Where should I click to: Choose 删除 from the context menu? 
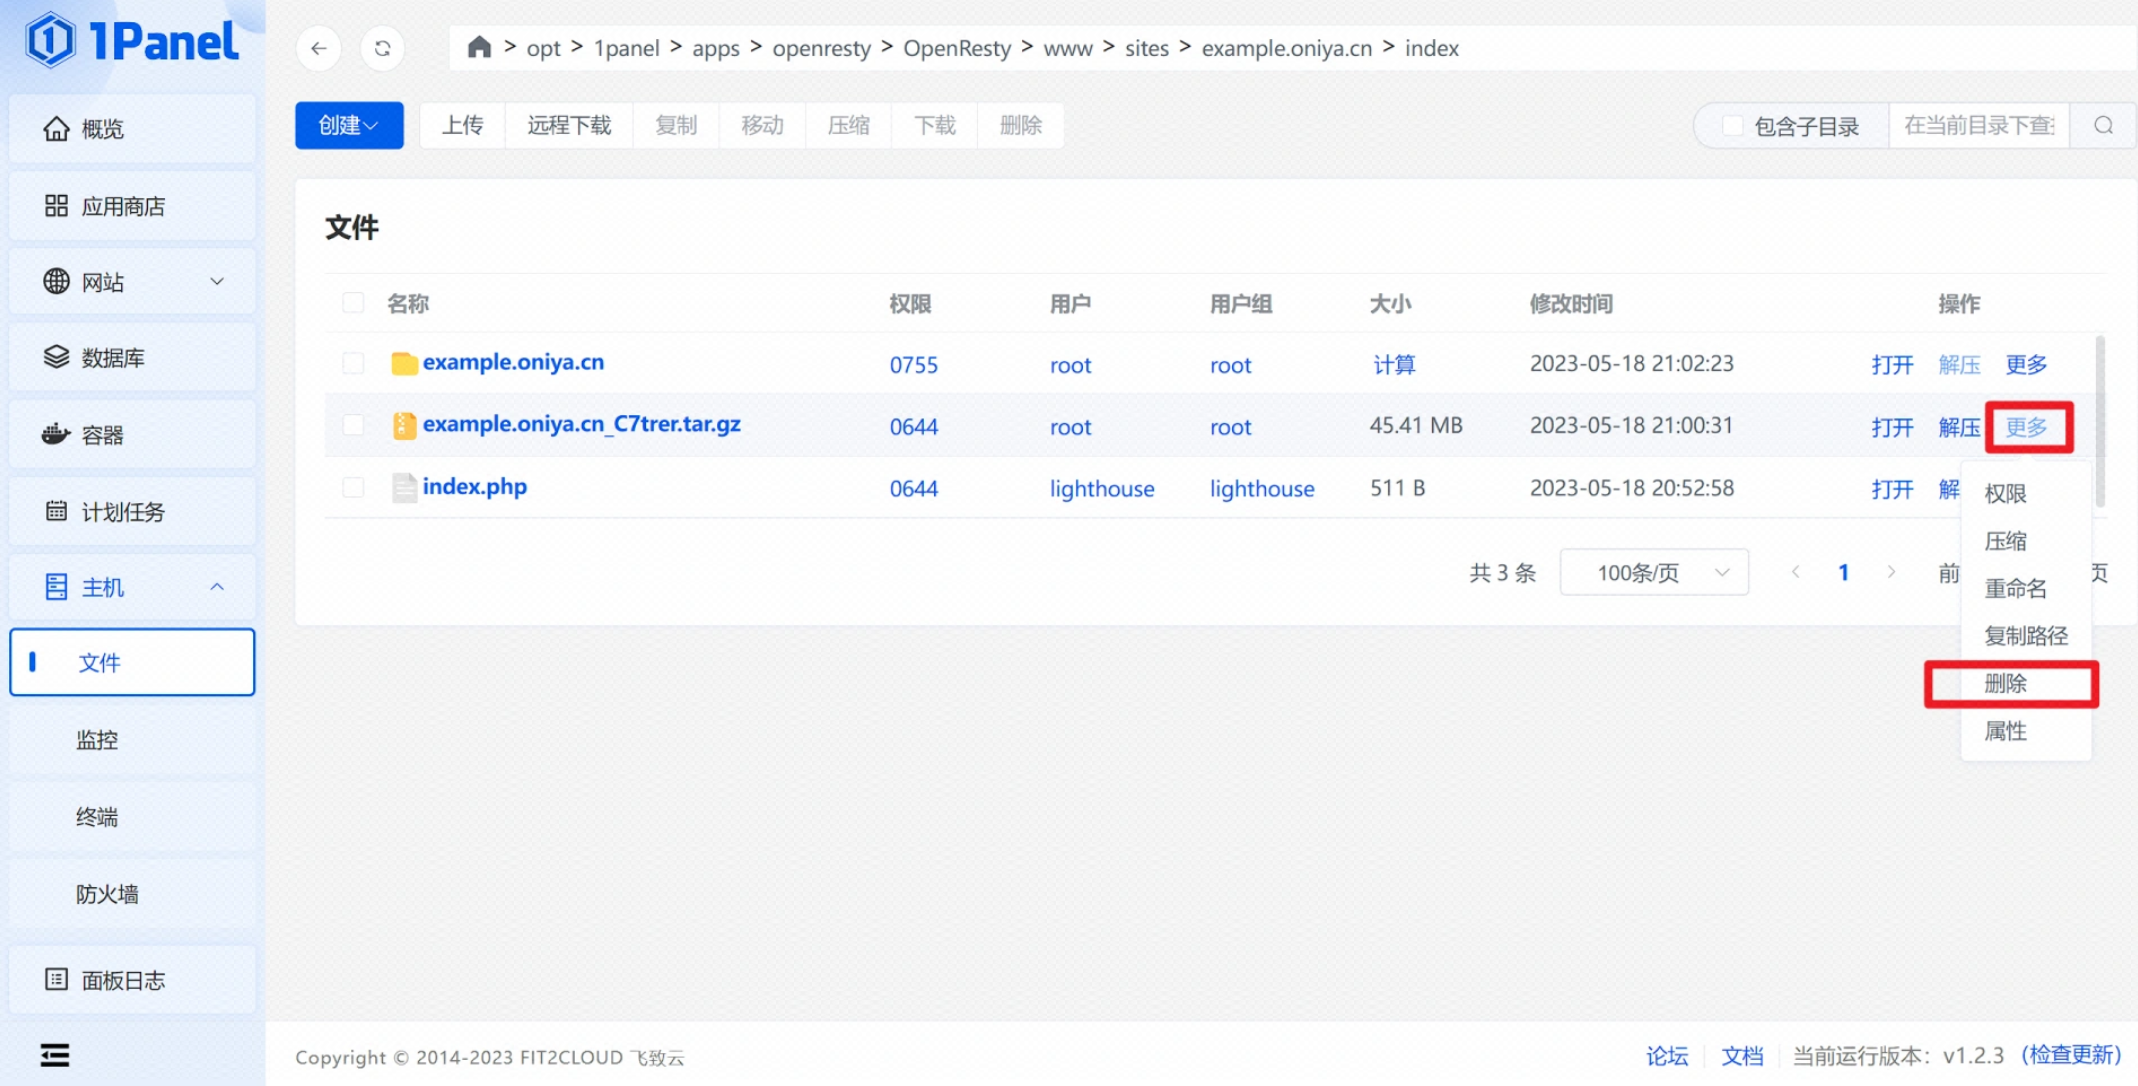click(x=2006, y=684)
